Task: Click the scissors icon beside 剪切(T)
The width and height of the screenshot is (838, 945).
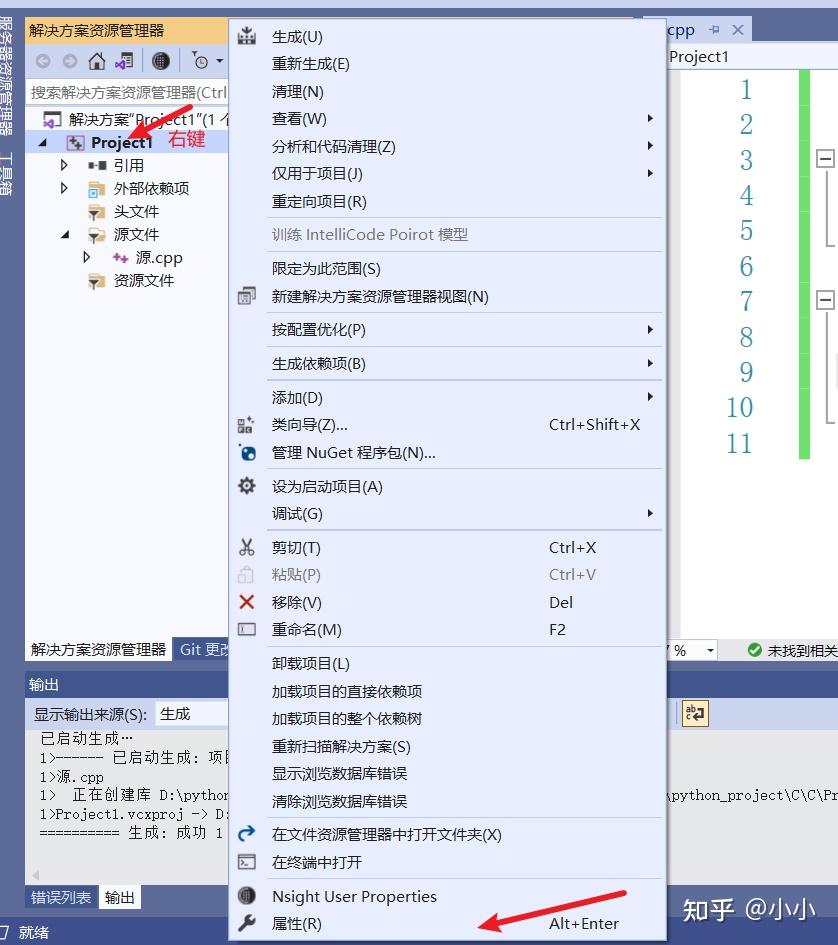Action: click(x=247, y=547)
